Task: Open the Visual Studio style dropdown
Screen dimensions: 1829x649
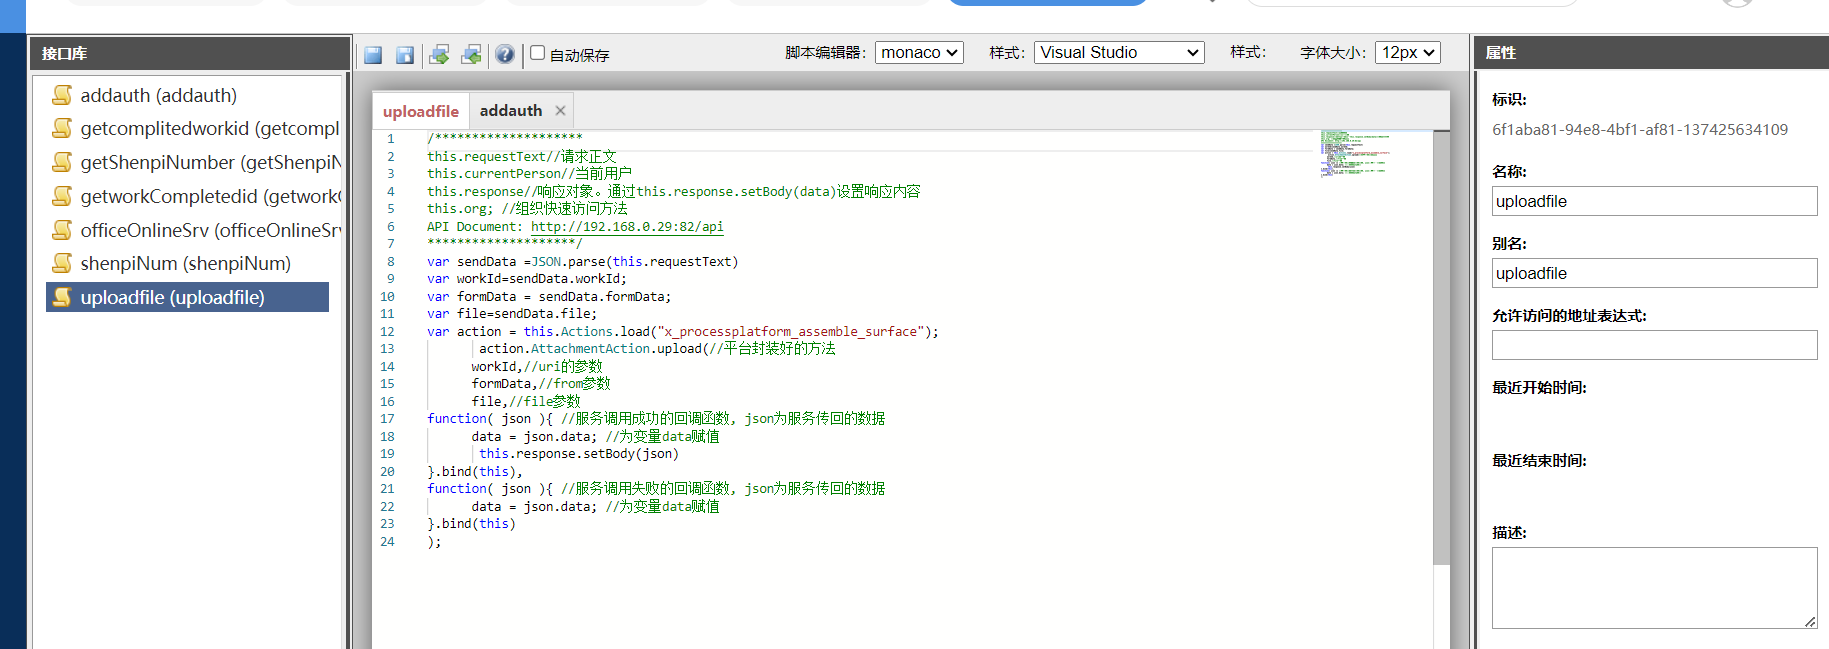Action: point(1119,53)
